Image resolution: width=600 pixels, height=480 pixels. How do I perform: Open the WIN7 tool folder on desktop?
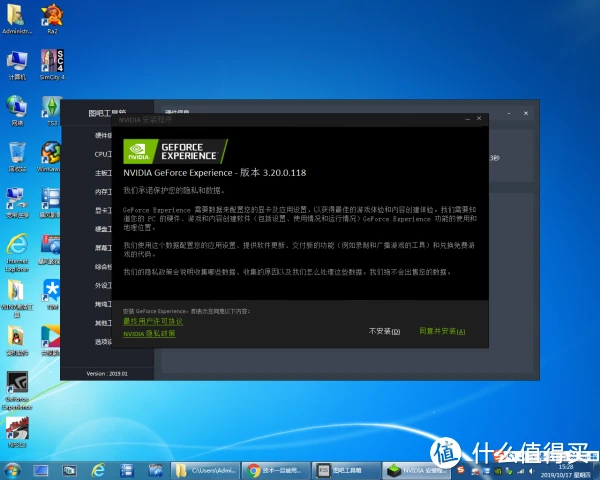point(17,299)
